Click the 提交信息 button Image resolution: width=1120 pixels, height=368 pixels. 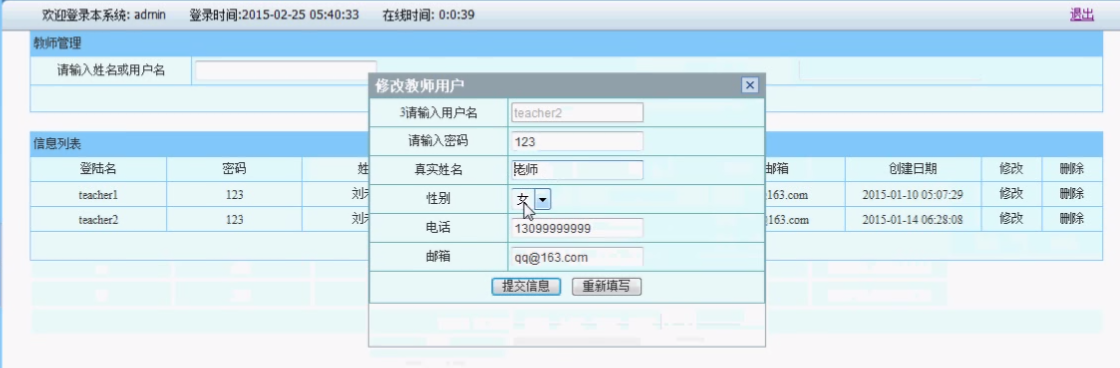(x=526, y=287)
